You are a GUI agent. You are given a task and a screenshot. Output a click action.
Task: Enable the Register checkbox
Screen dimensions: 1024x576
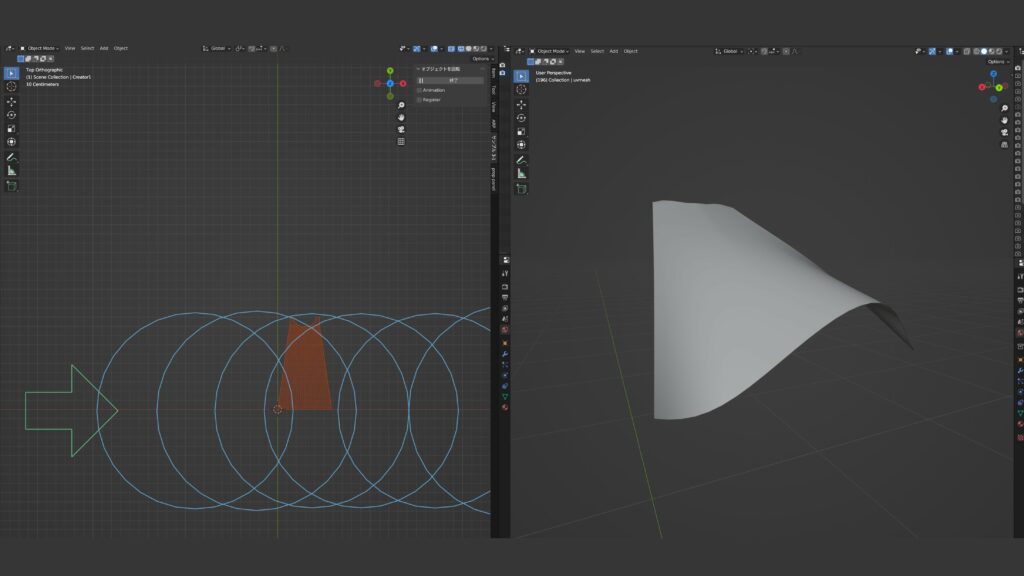pos(420,100)
